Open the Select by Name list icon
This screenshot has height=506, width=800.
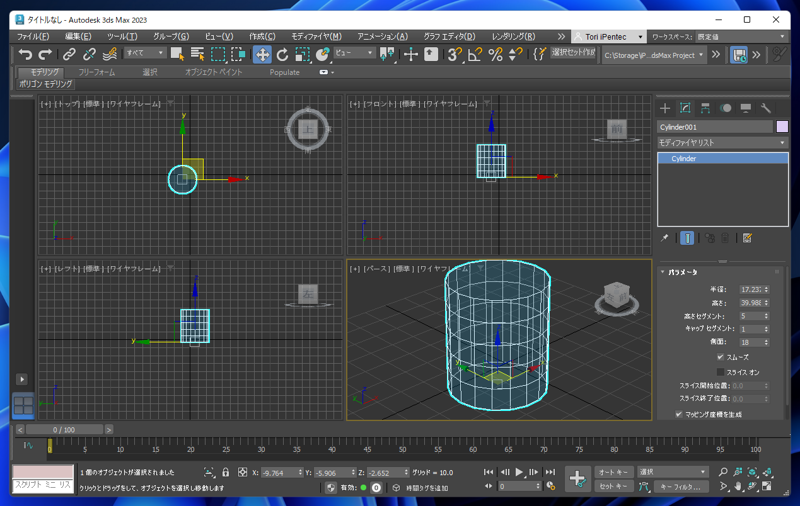click(x=197, y=54)
